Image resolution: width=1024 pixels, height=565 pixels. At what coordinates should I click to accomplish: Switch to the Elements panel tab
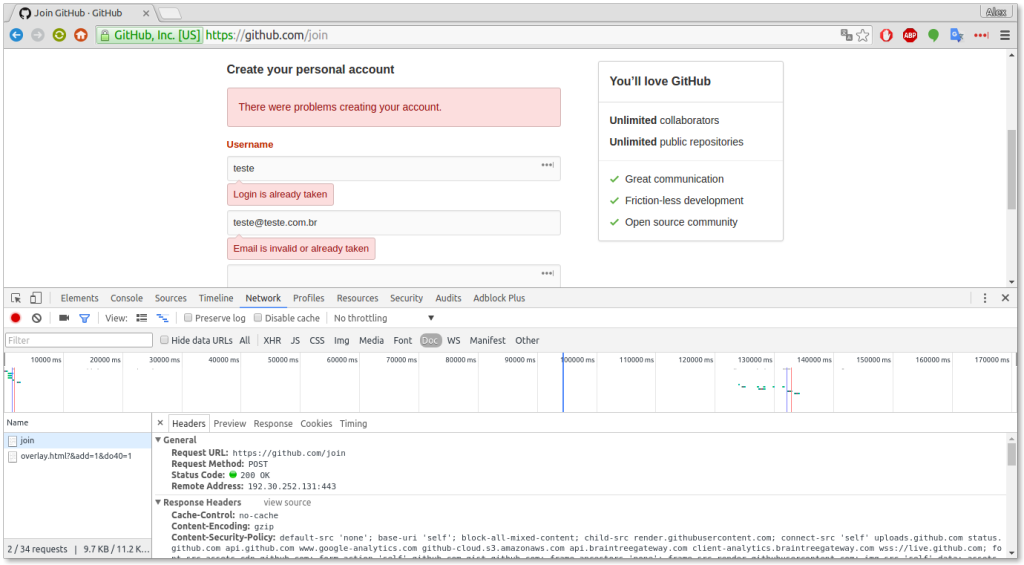pos(80,298)
